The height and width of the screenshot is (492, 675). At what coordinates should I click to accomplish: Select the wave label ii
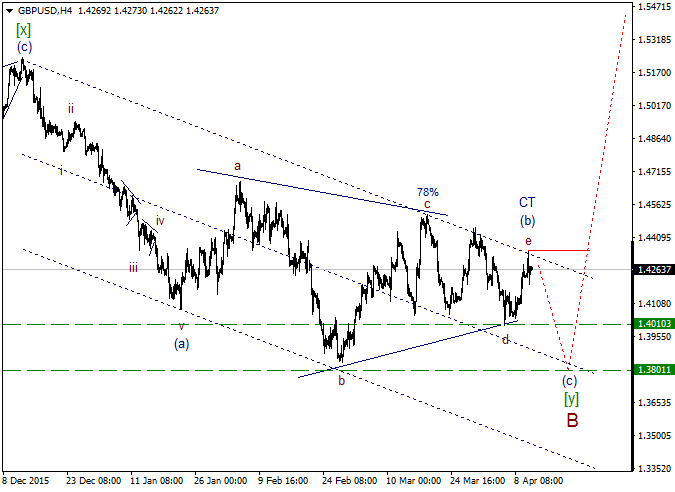tap(71, 109)
